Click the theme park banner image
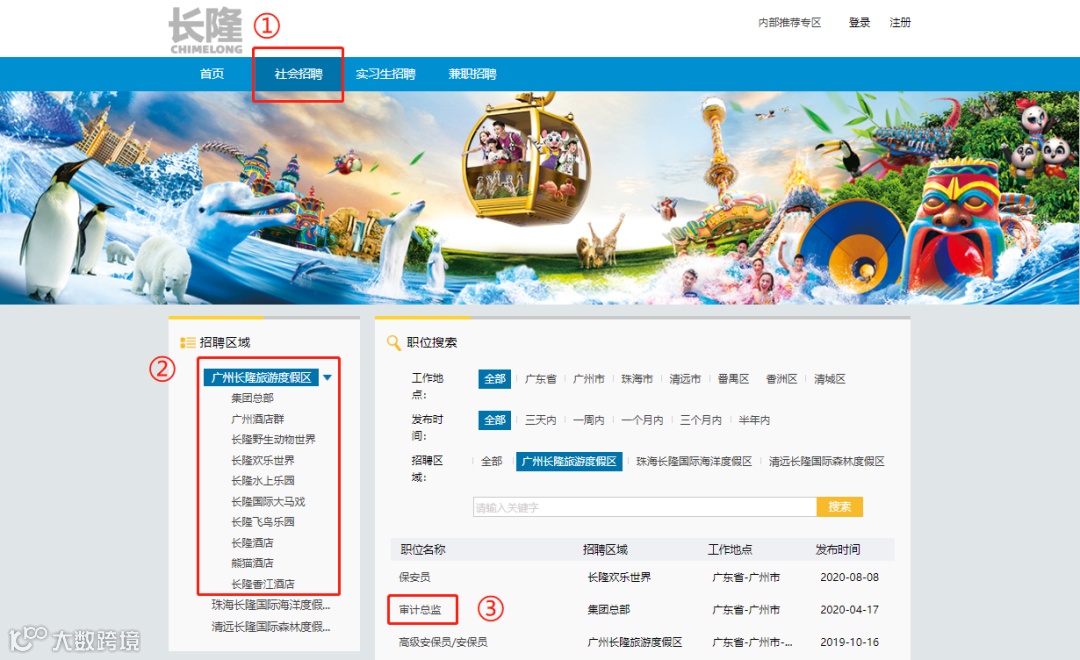Viewport: 1080px width, 660px height. [540, 198]
